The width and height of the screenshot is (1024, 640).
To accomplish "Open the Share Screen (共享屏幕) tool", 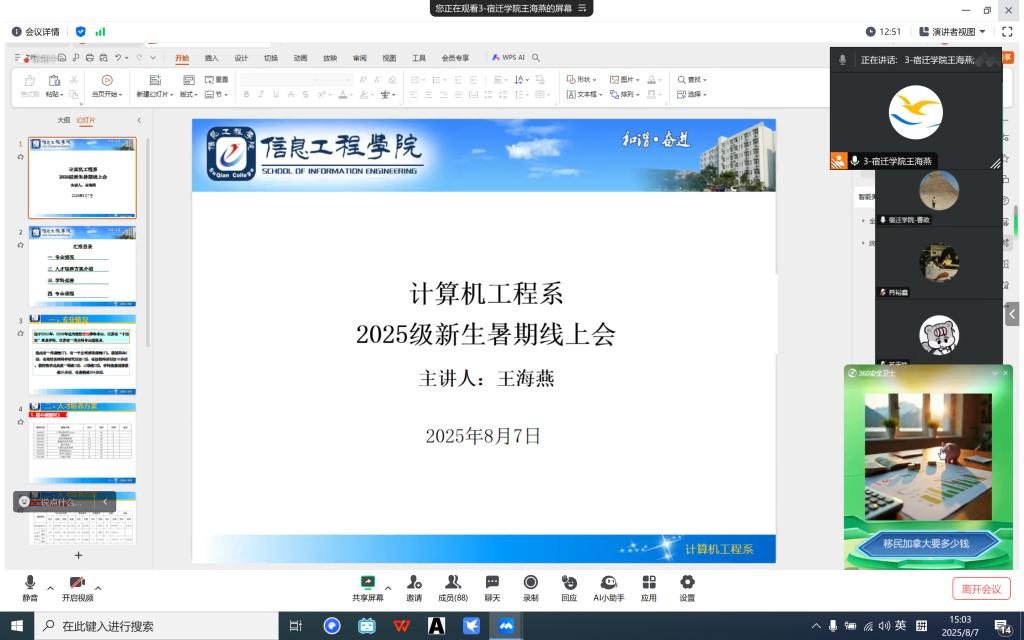I will (367, 587).
